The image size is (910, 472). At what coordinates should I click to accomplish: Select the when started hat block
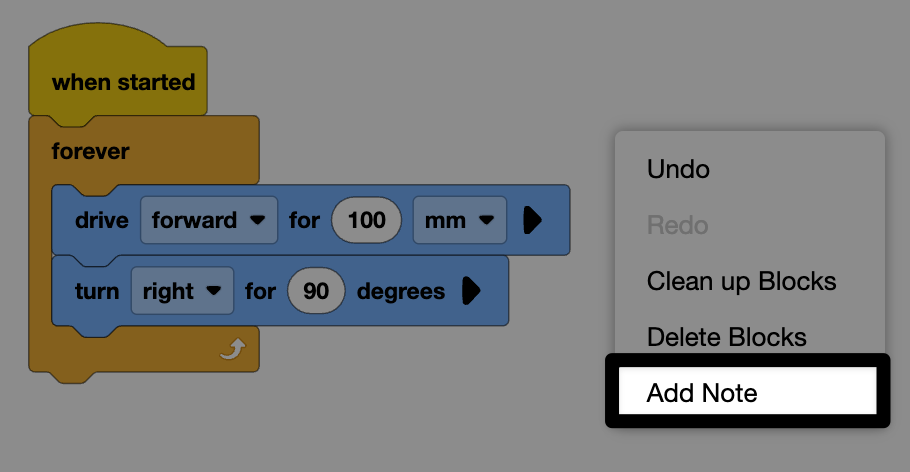coord(123,82)
